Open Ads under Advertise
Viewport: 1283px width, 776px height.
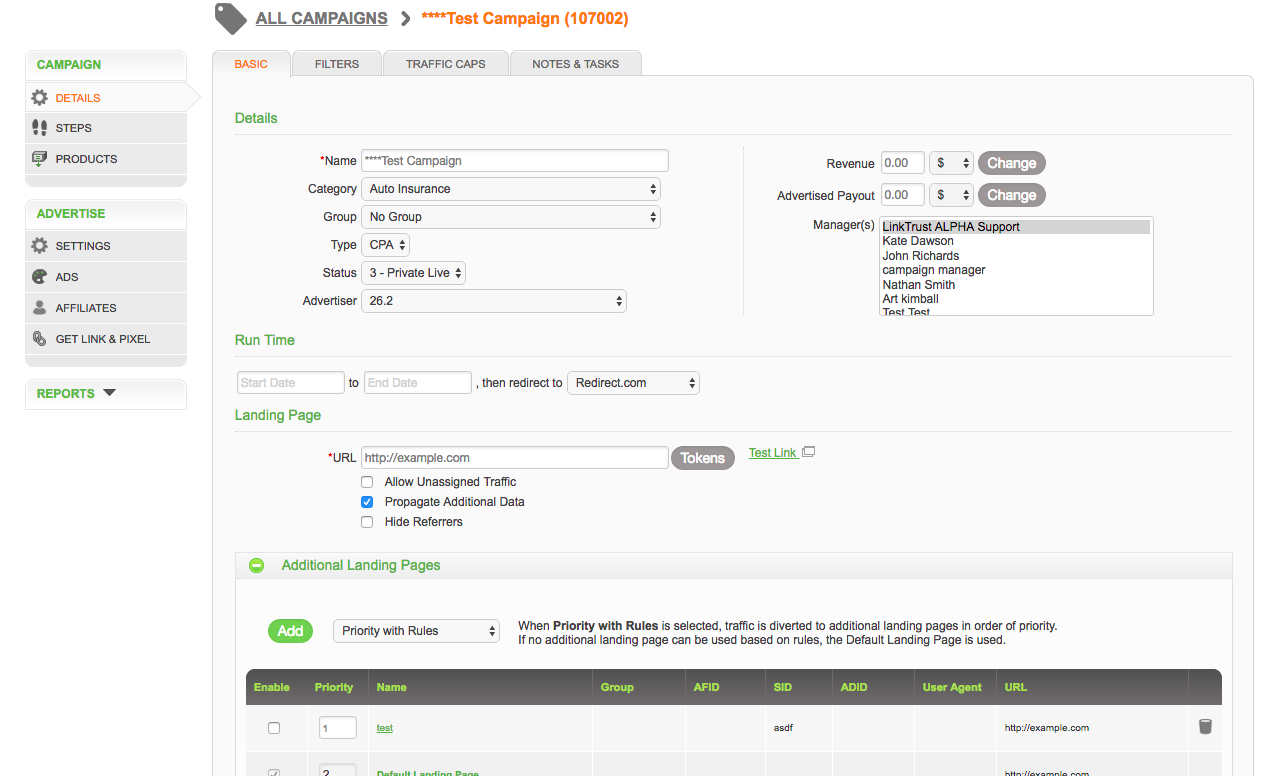tap(106, 277)
